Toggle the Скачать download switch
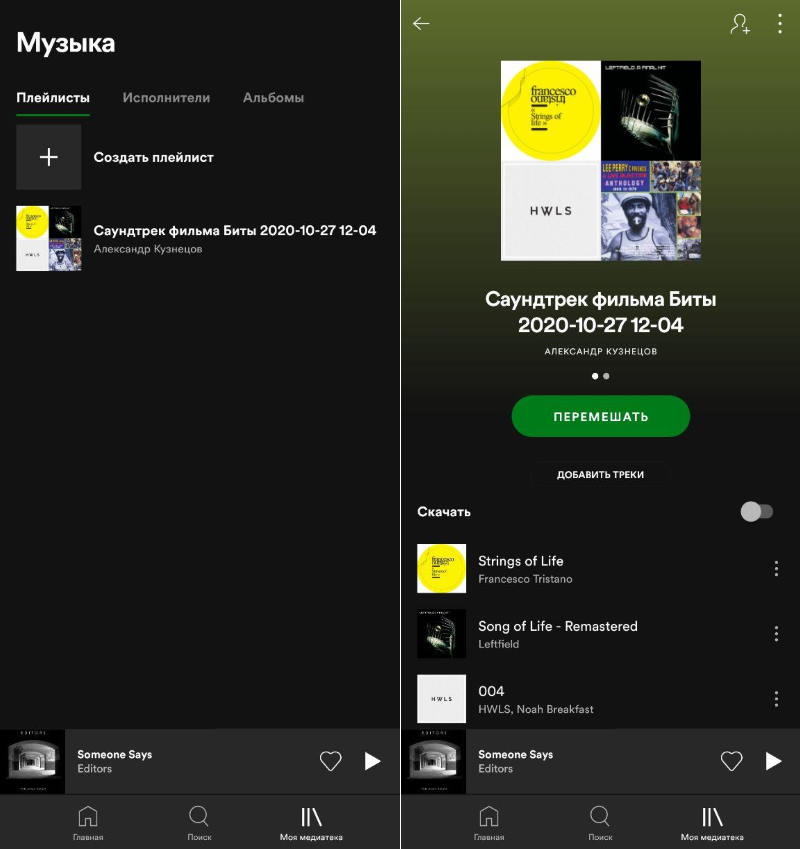This screenshot has width=800, height=849. 757,511
